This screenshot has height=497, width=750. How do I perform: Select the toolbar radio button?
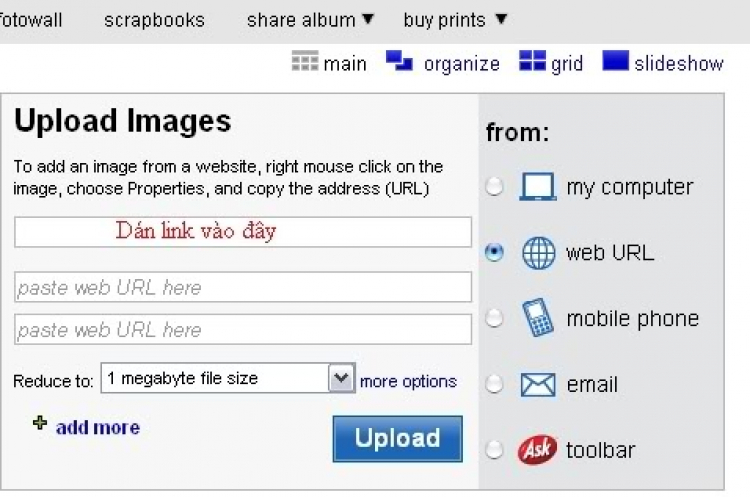pyautogui.click(x=494, y=450)
